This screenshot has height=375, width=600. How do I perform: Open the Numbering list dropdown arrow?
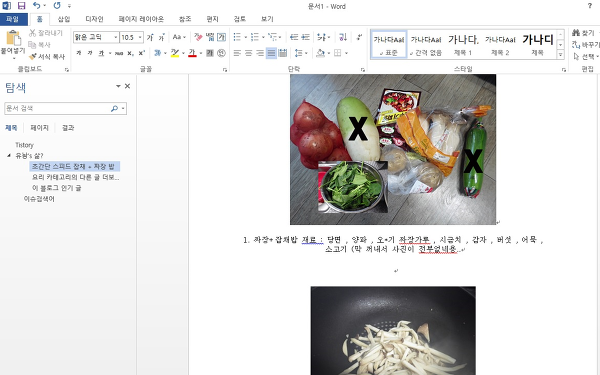tap(263, 37)
